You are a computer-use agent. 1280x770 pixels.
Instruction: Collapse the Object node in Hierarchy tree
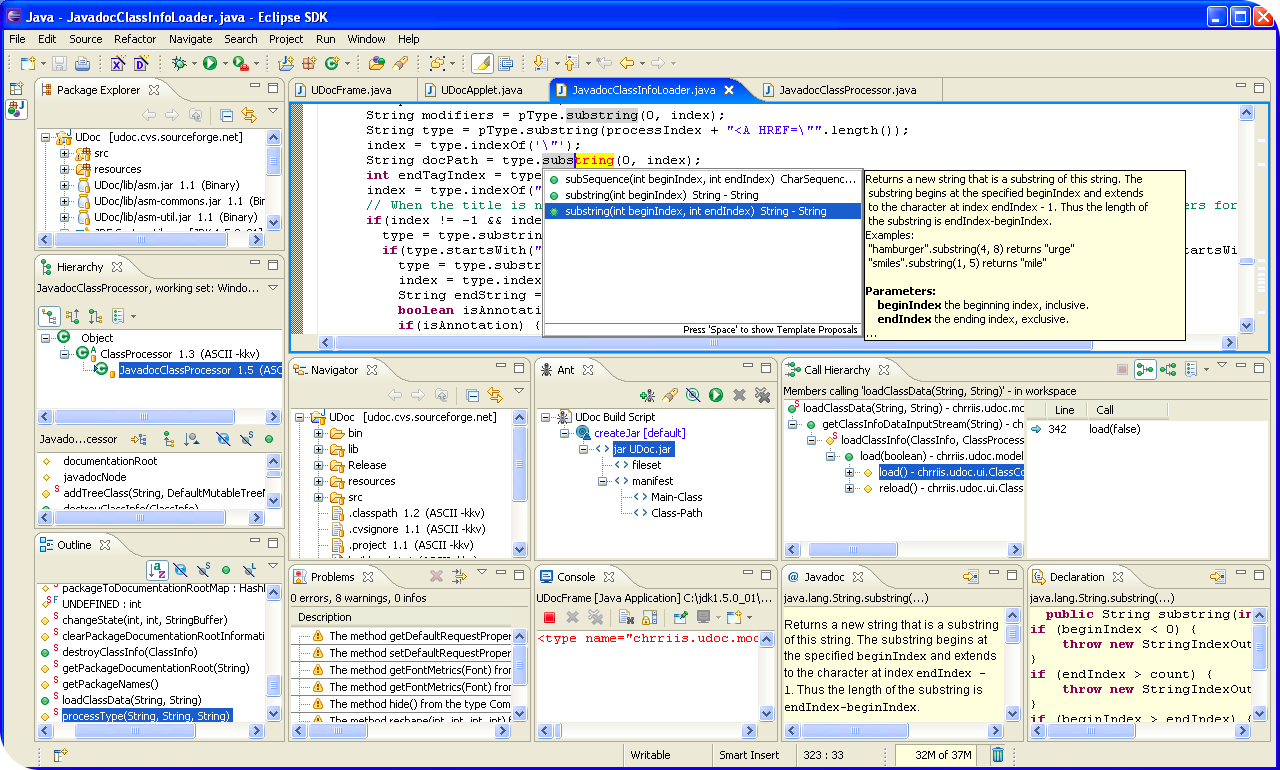tap(47, 338)
